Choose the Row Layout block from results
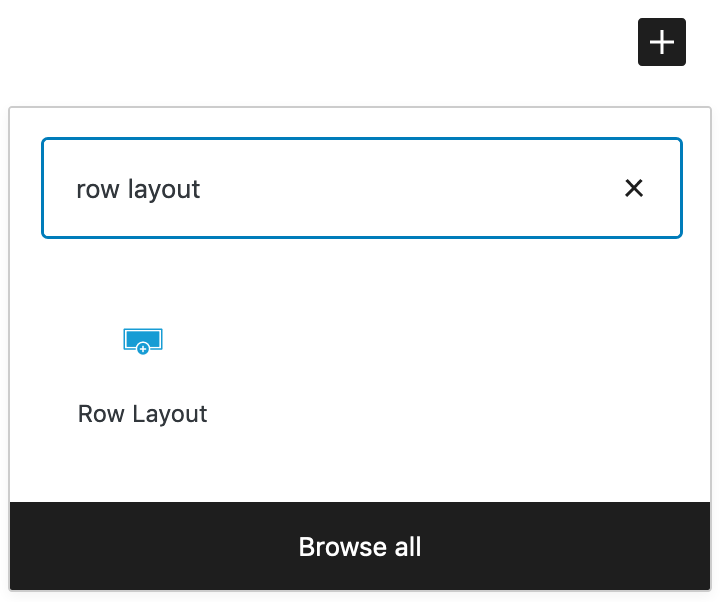Image resolution: width=720 pixels, height=602 pixels. coord(143,370)
